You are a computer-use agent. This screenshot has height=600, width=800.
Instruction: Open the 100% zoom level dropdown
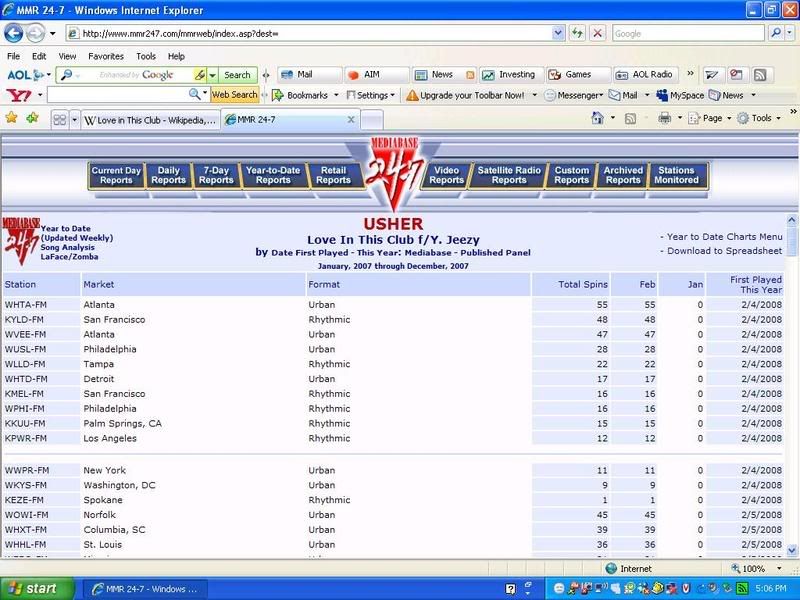[x=780, y=568]
